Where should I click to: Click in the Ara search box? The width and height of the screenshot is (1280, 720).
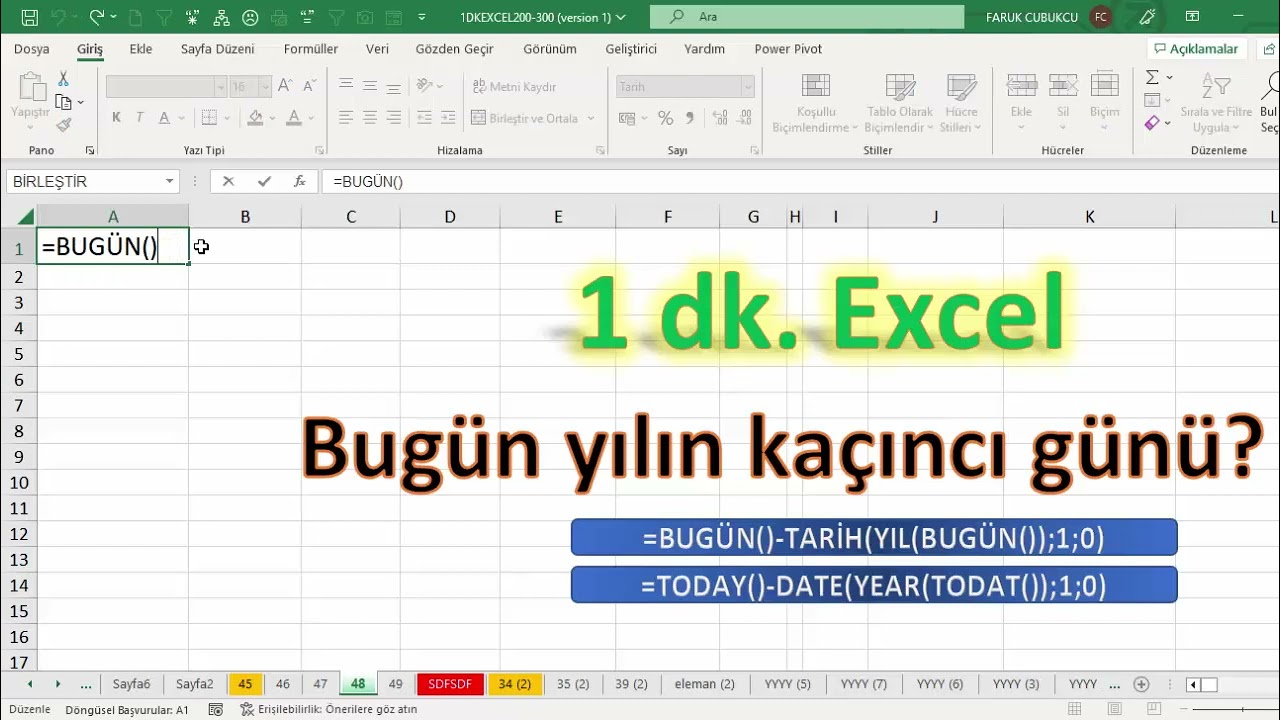[807, 17]
